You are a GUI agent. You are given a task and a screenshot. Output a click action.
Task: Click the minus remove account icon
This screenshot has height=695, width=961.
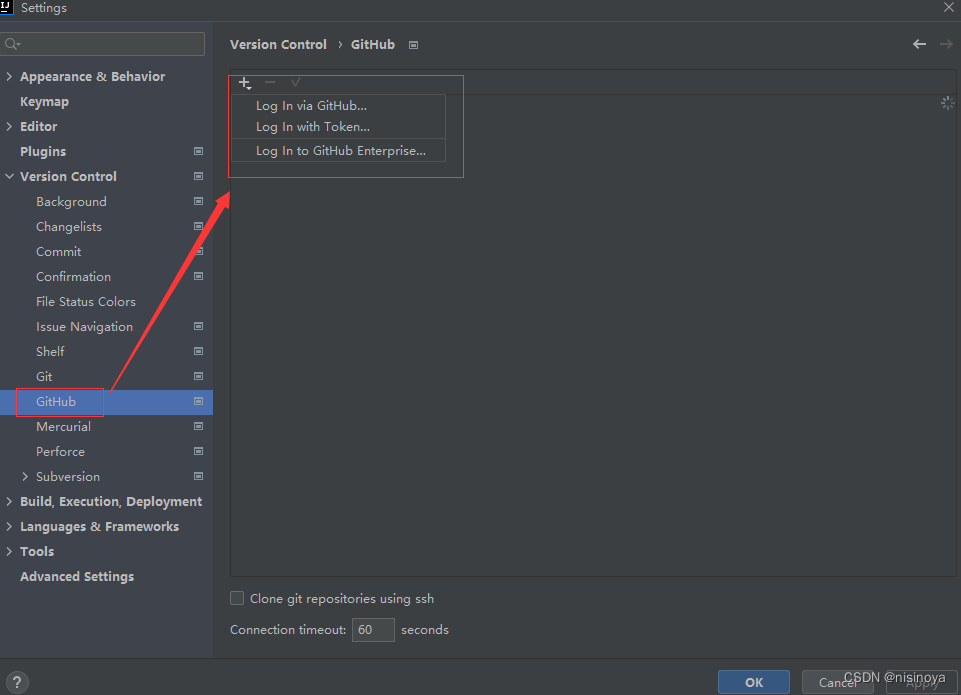click(x=270, y=82)
